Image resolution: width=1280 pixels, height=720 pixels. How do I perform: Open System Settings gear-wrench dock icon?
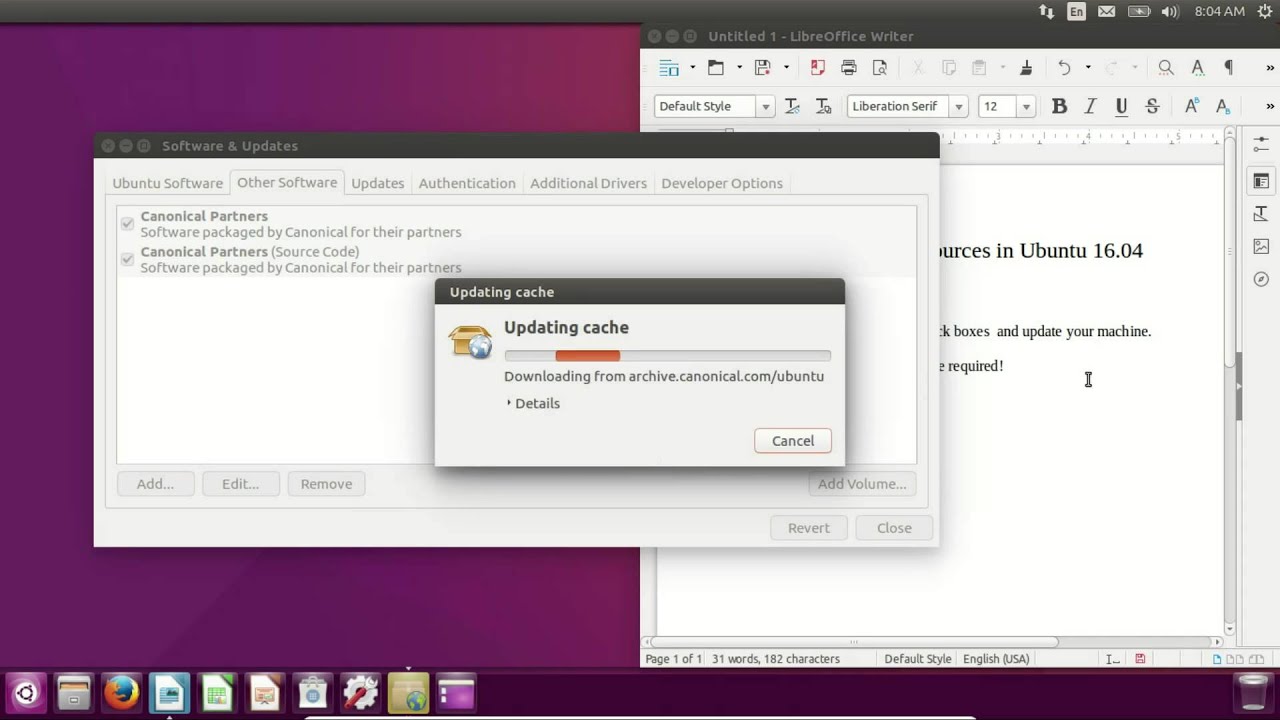(360, 692)
